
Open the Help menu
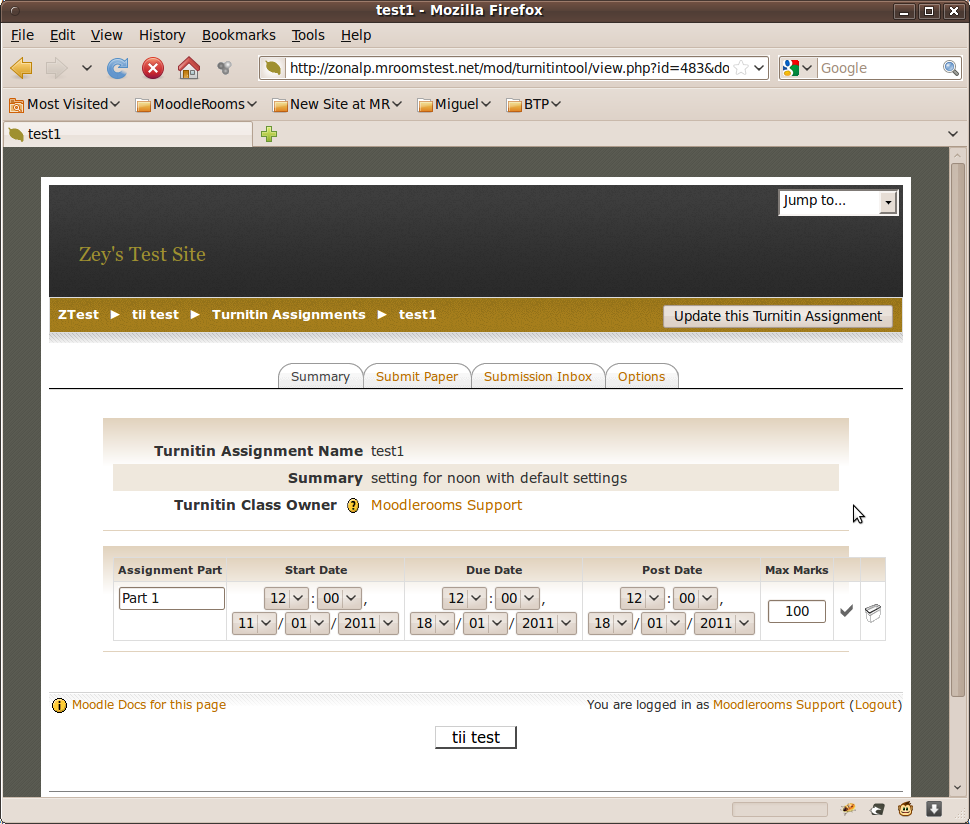point(356,35)
